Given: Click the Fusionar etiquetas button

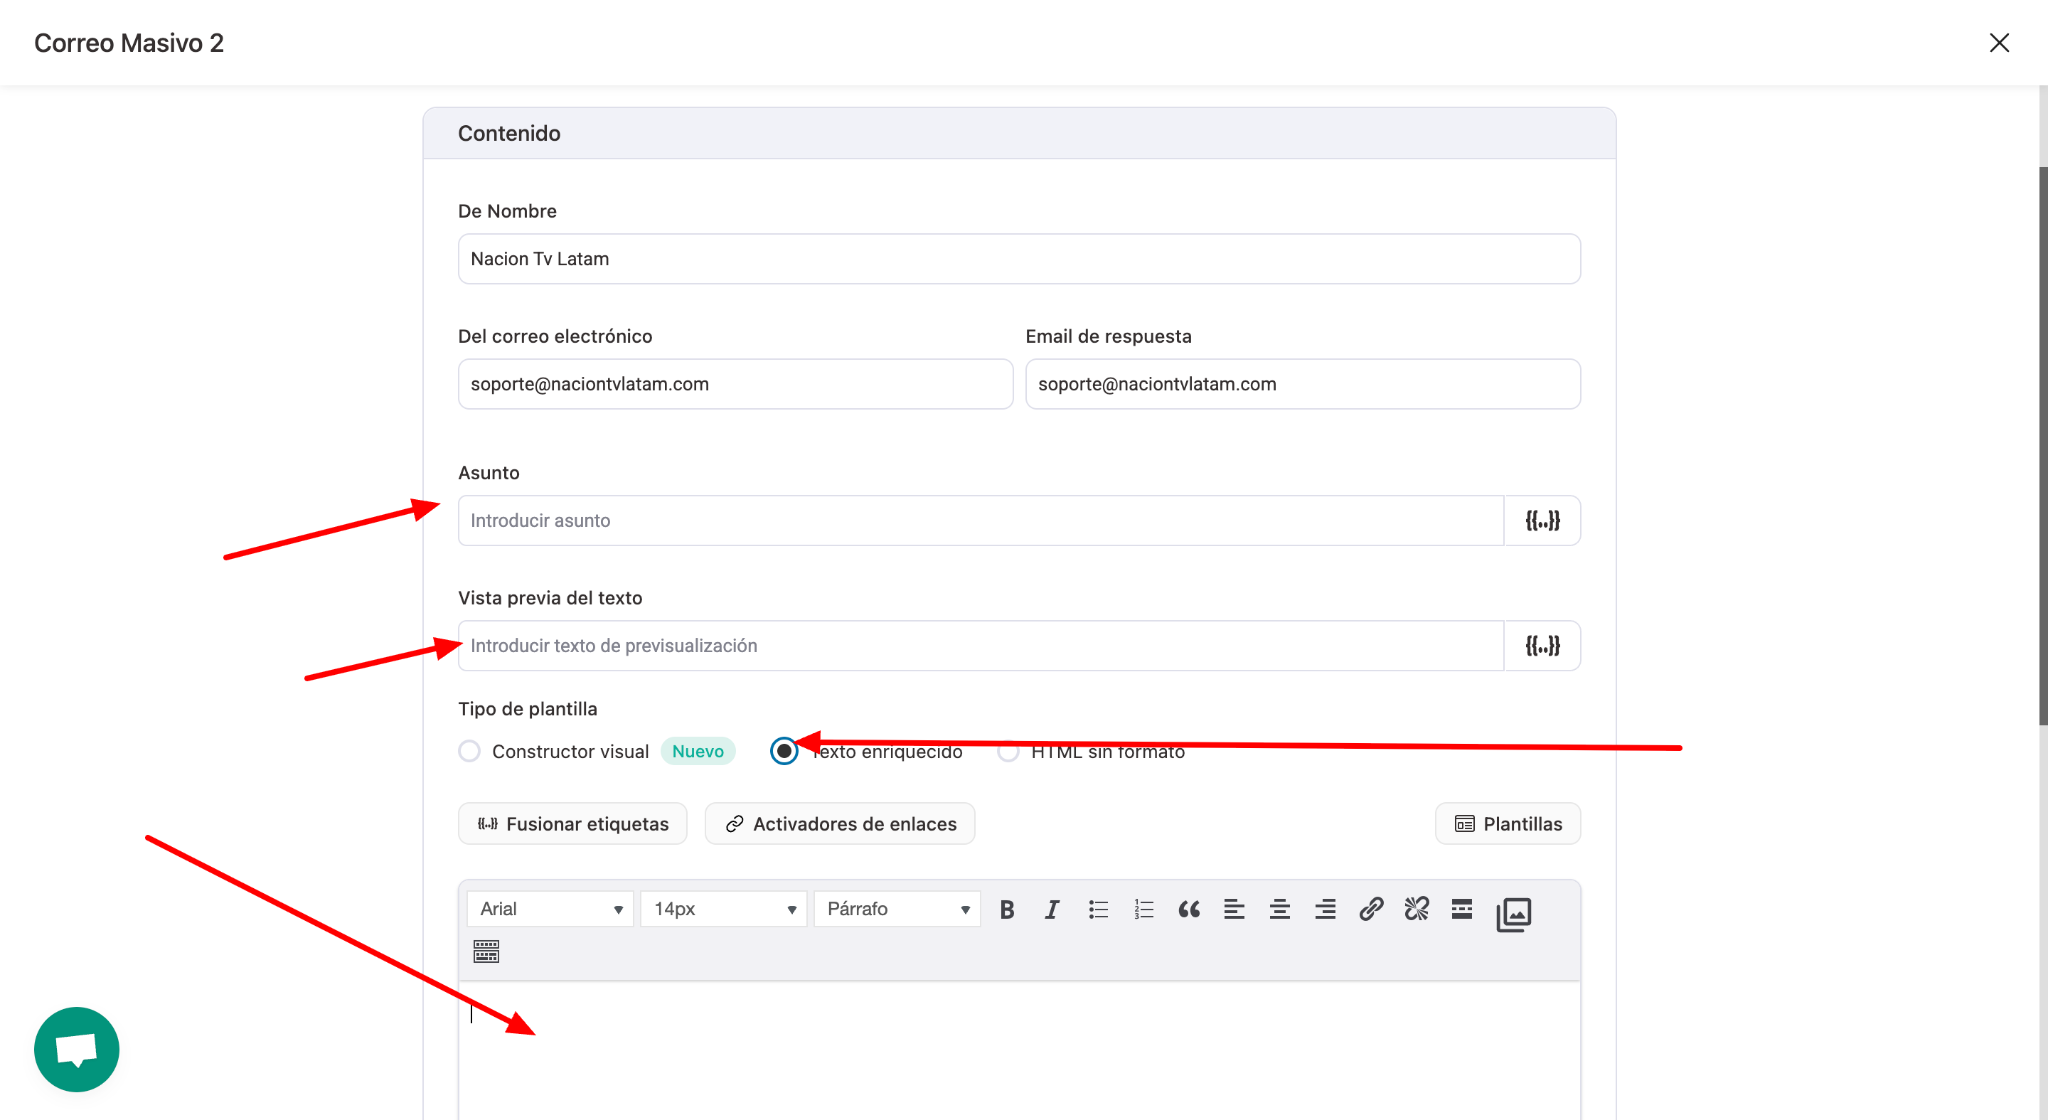Looking at the screenshot, I should click(572, 824).
